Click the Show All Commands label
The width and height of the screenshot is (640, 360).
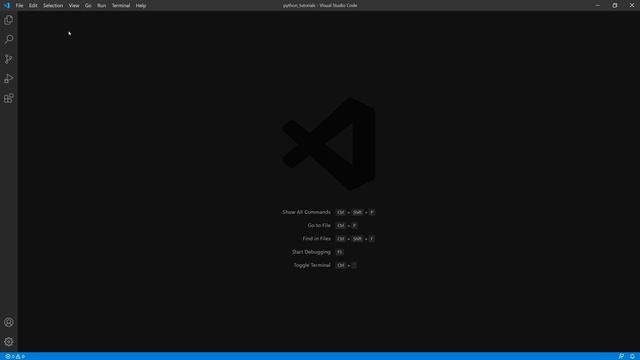coord(307,212)
